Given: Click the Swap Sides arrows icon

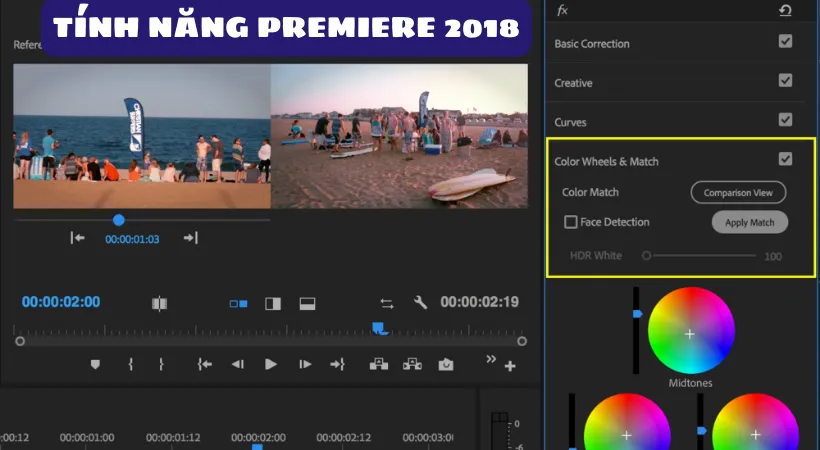Looking at the screenshot, I should (x=386, y=303).
